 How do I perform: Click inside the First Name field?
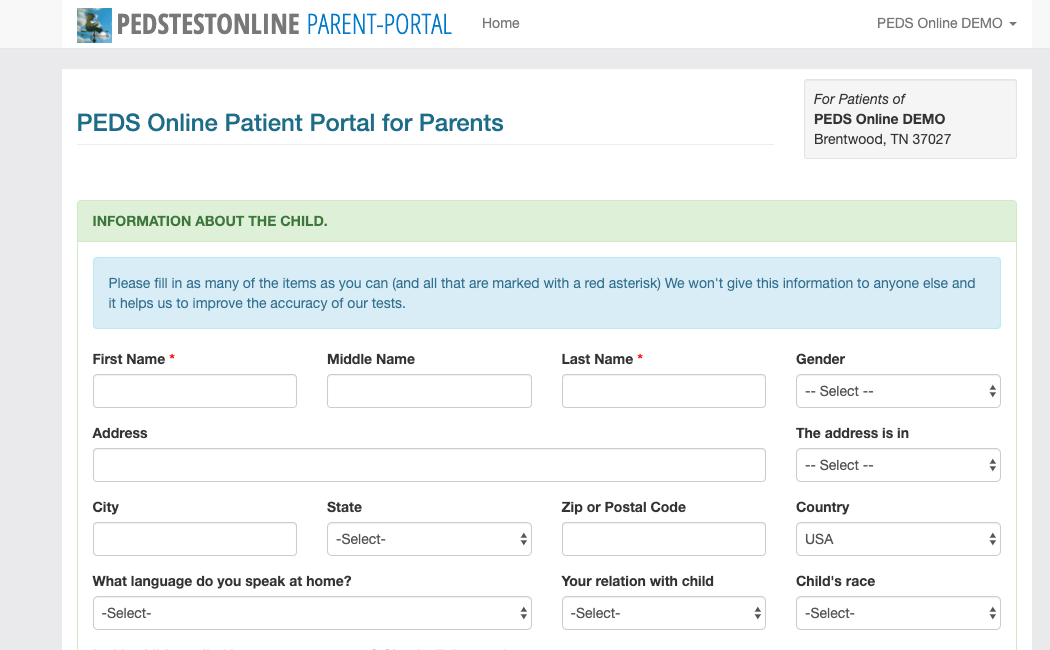click(194, 391)
